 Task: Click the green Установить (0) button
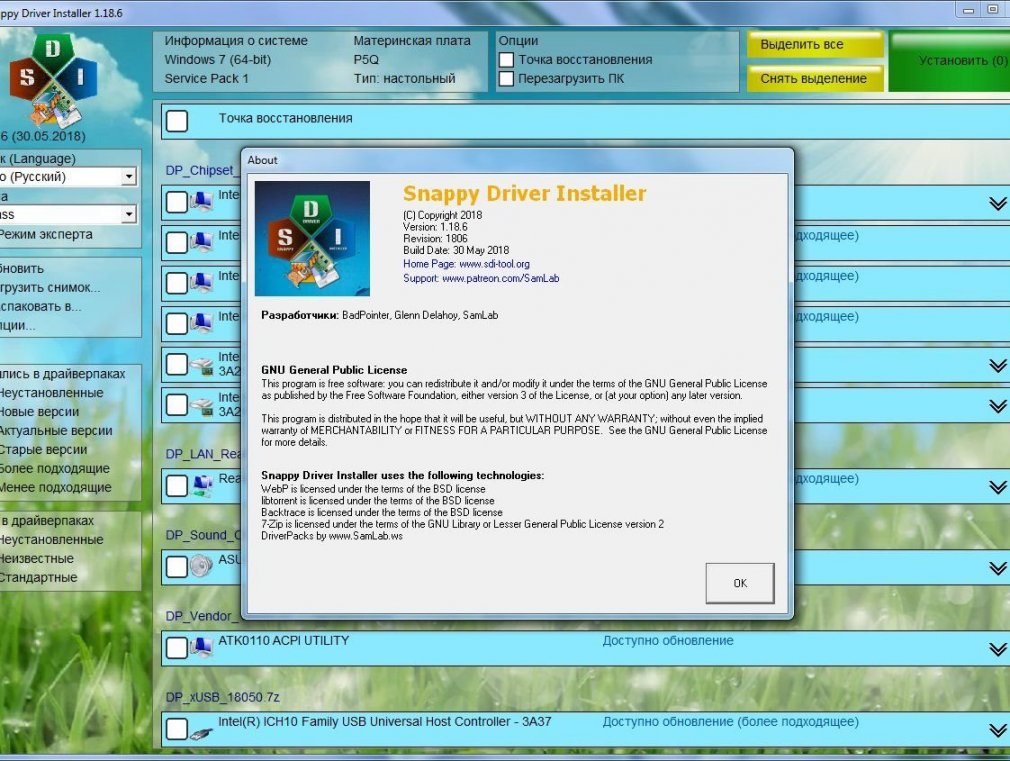click(x=949, y=61)
